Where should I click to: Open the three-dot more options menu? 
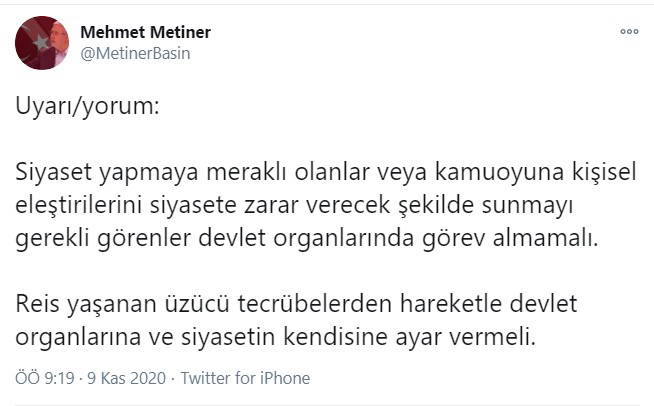click(629, 32)
